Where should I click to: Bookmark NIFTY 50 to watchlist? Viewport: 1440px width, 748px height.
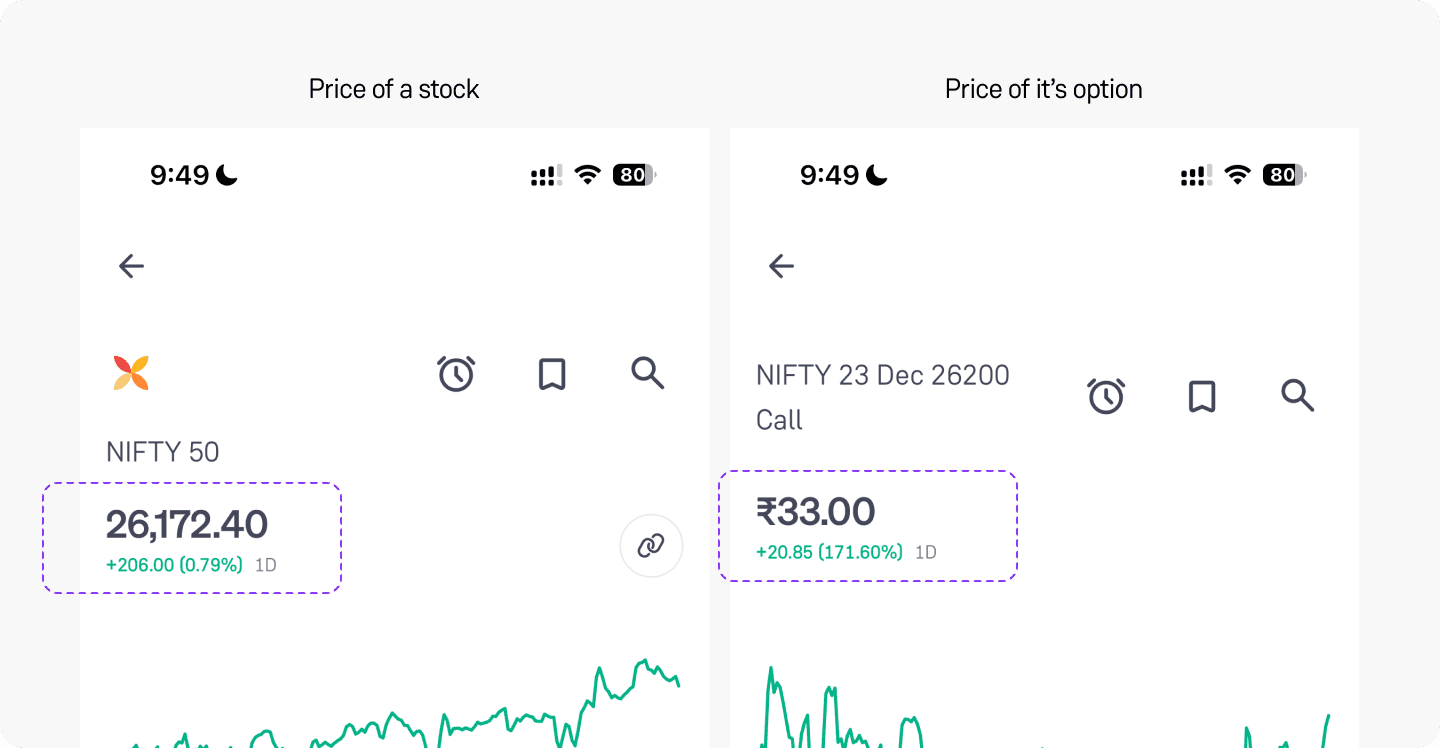552,374
